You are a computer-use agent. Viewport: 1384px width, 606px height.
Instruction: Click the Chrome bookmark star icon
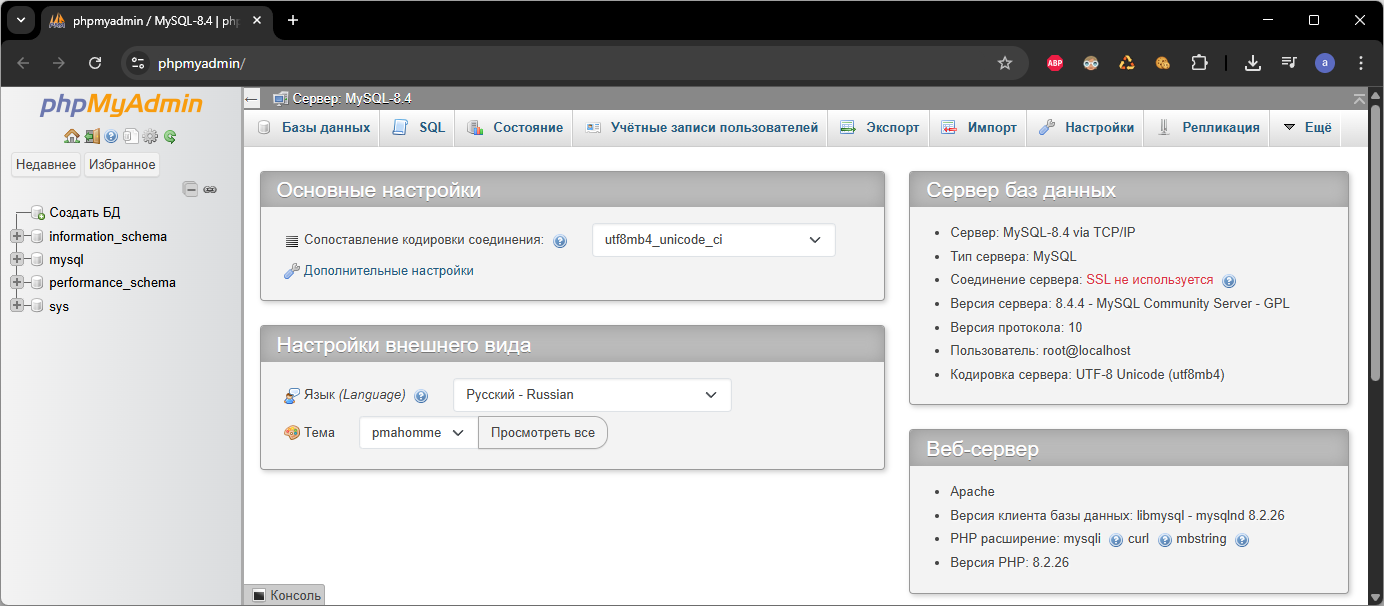coord(1005,63)
